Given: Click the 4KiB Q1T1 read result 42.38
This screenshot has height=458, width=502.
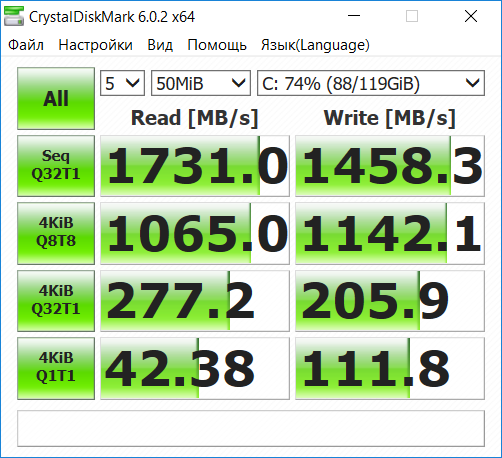Looking at the screenshot, I should click(195, 368).
